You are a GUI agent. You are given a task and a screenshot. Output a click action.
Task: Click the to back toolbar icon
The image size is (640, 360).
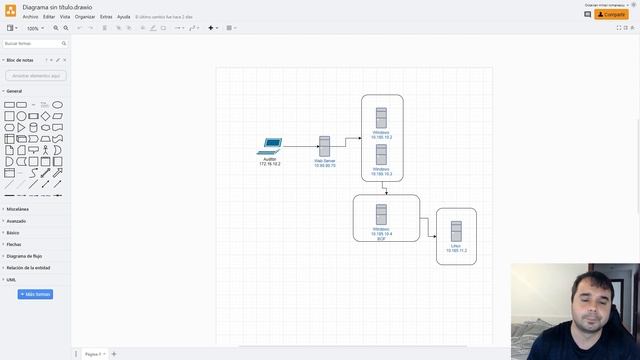(129, 28)
